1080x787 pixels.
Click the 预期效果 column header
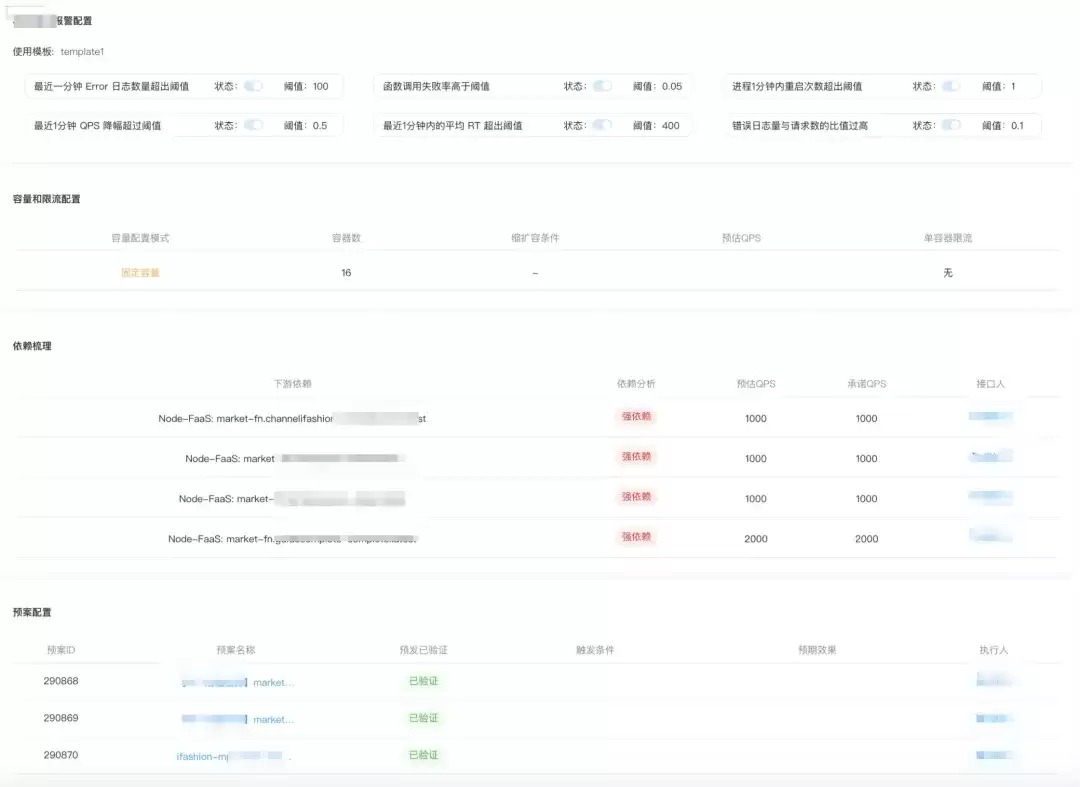pos(817,650)
